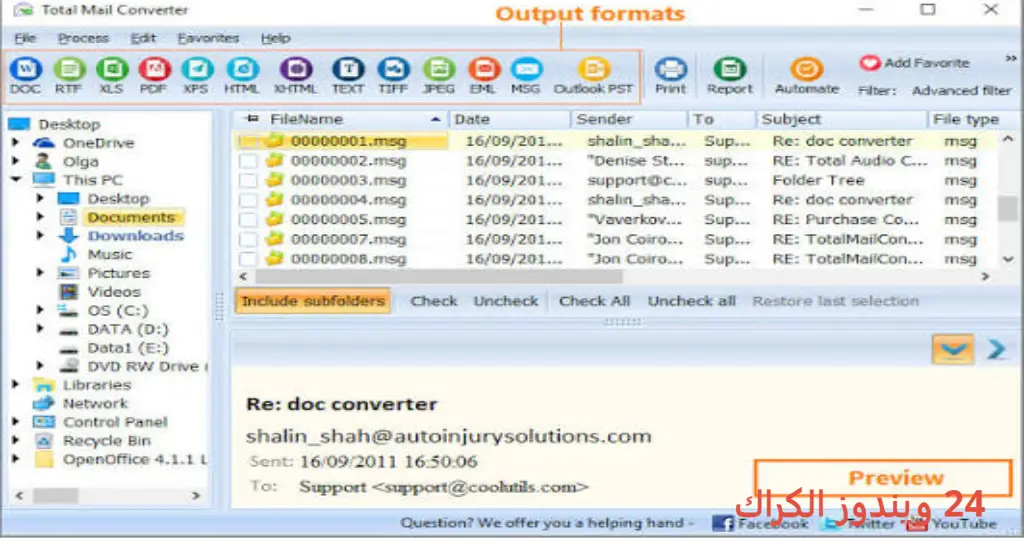
Task: Convert to XHTML format
Action: [x=296, y=76]
